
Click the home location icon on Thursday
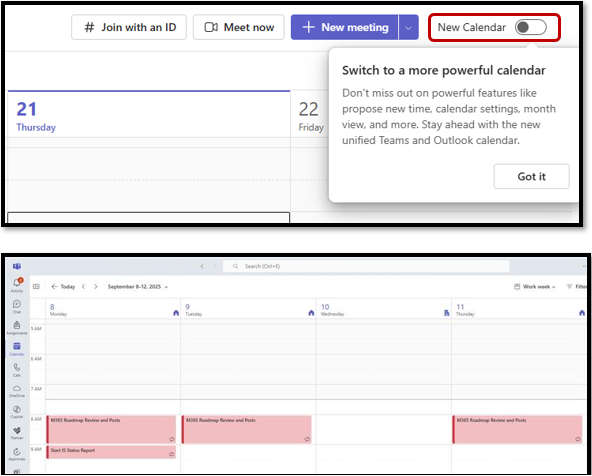pos(582,313)
